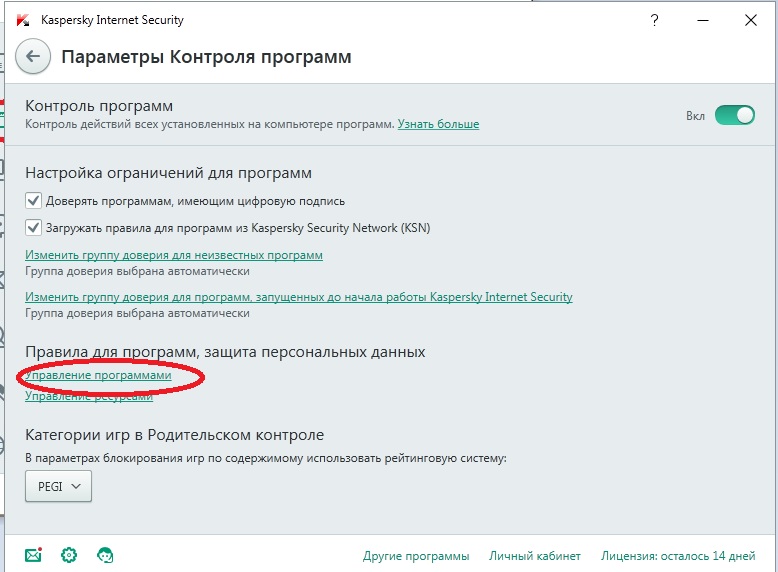778x572 pixels.
Task: Uncheck Загружать правила для программ из KSN
Action: [x=33, y=228]
